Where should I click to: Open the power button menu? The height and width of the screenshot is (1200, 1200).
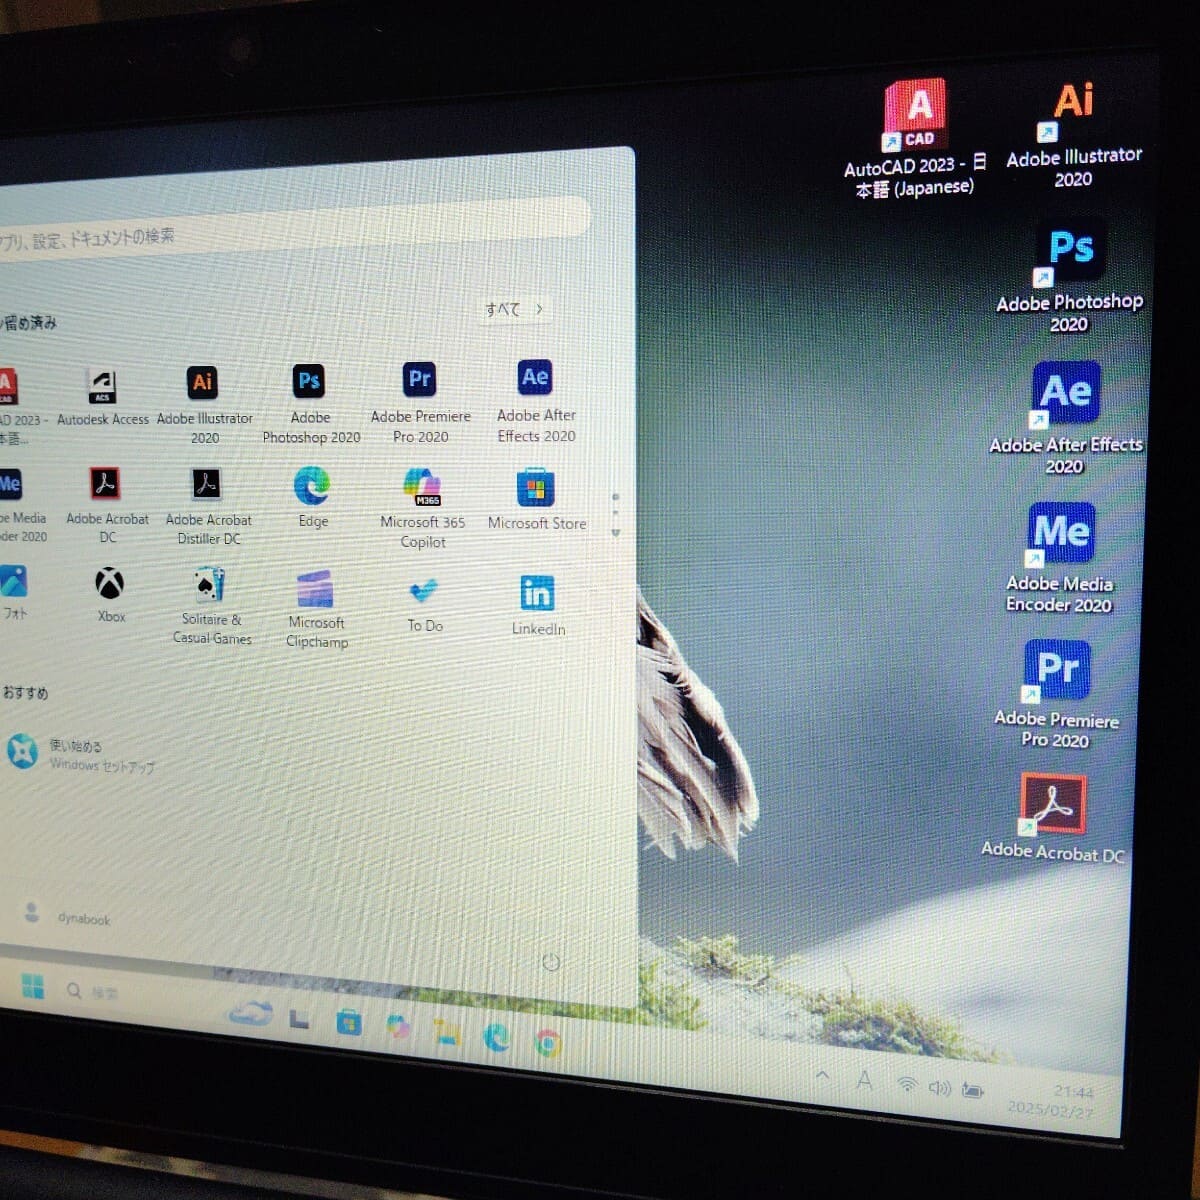(x=550, y=963)
